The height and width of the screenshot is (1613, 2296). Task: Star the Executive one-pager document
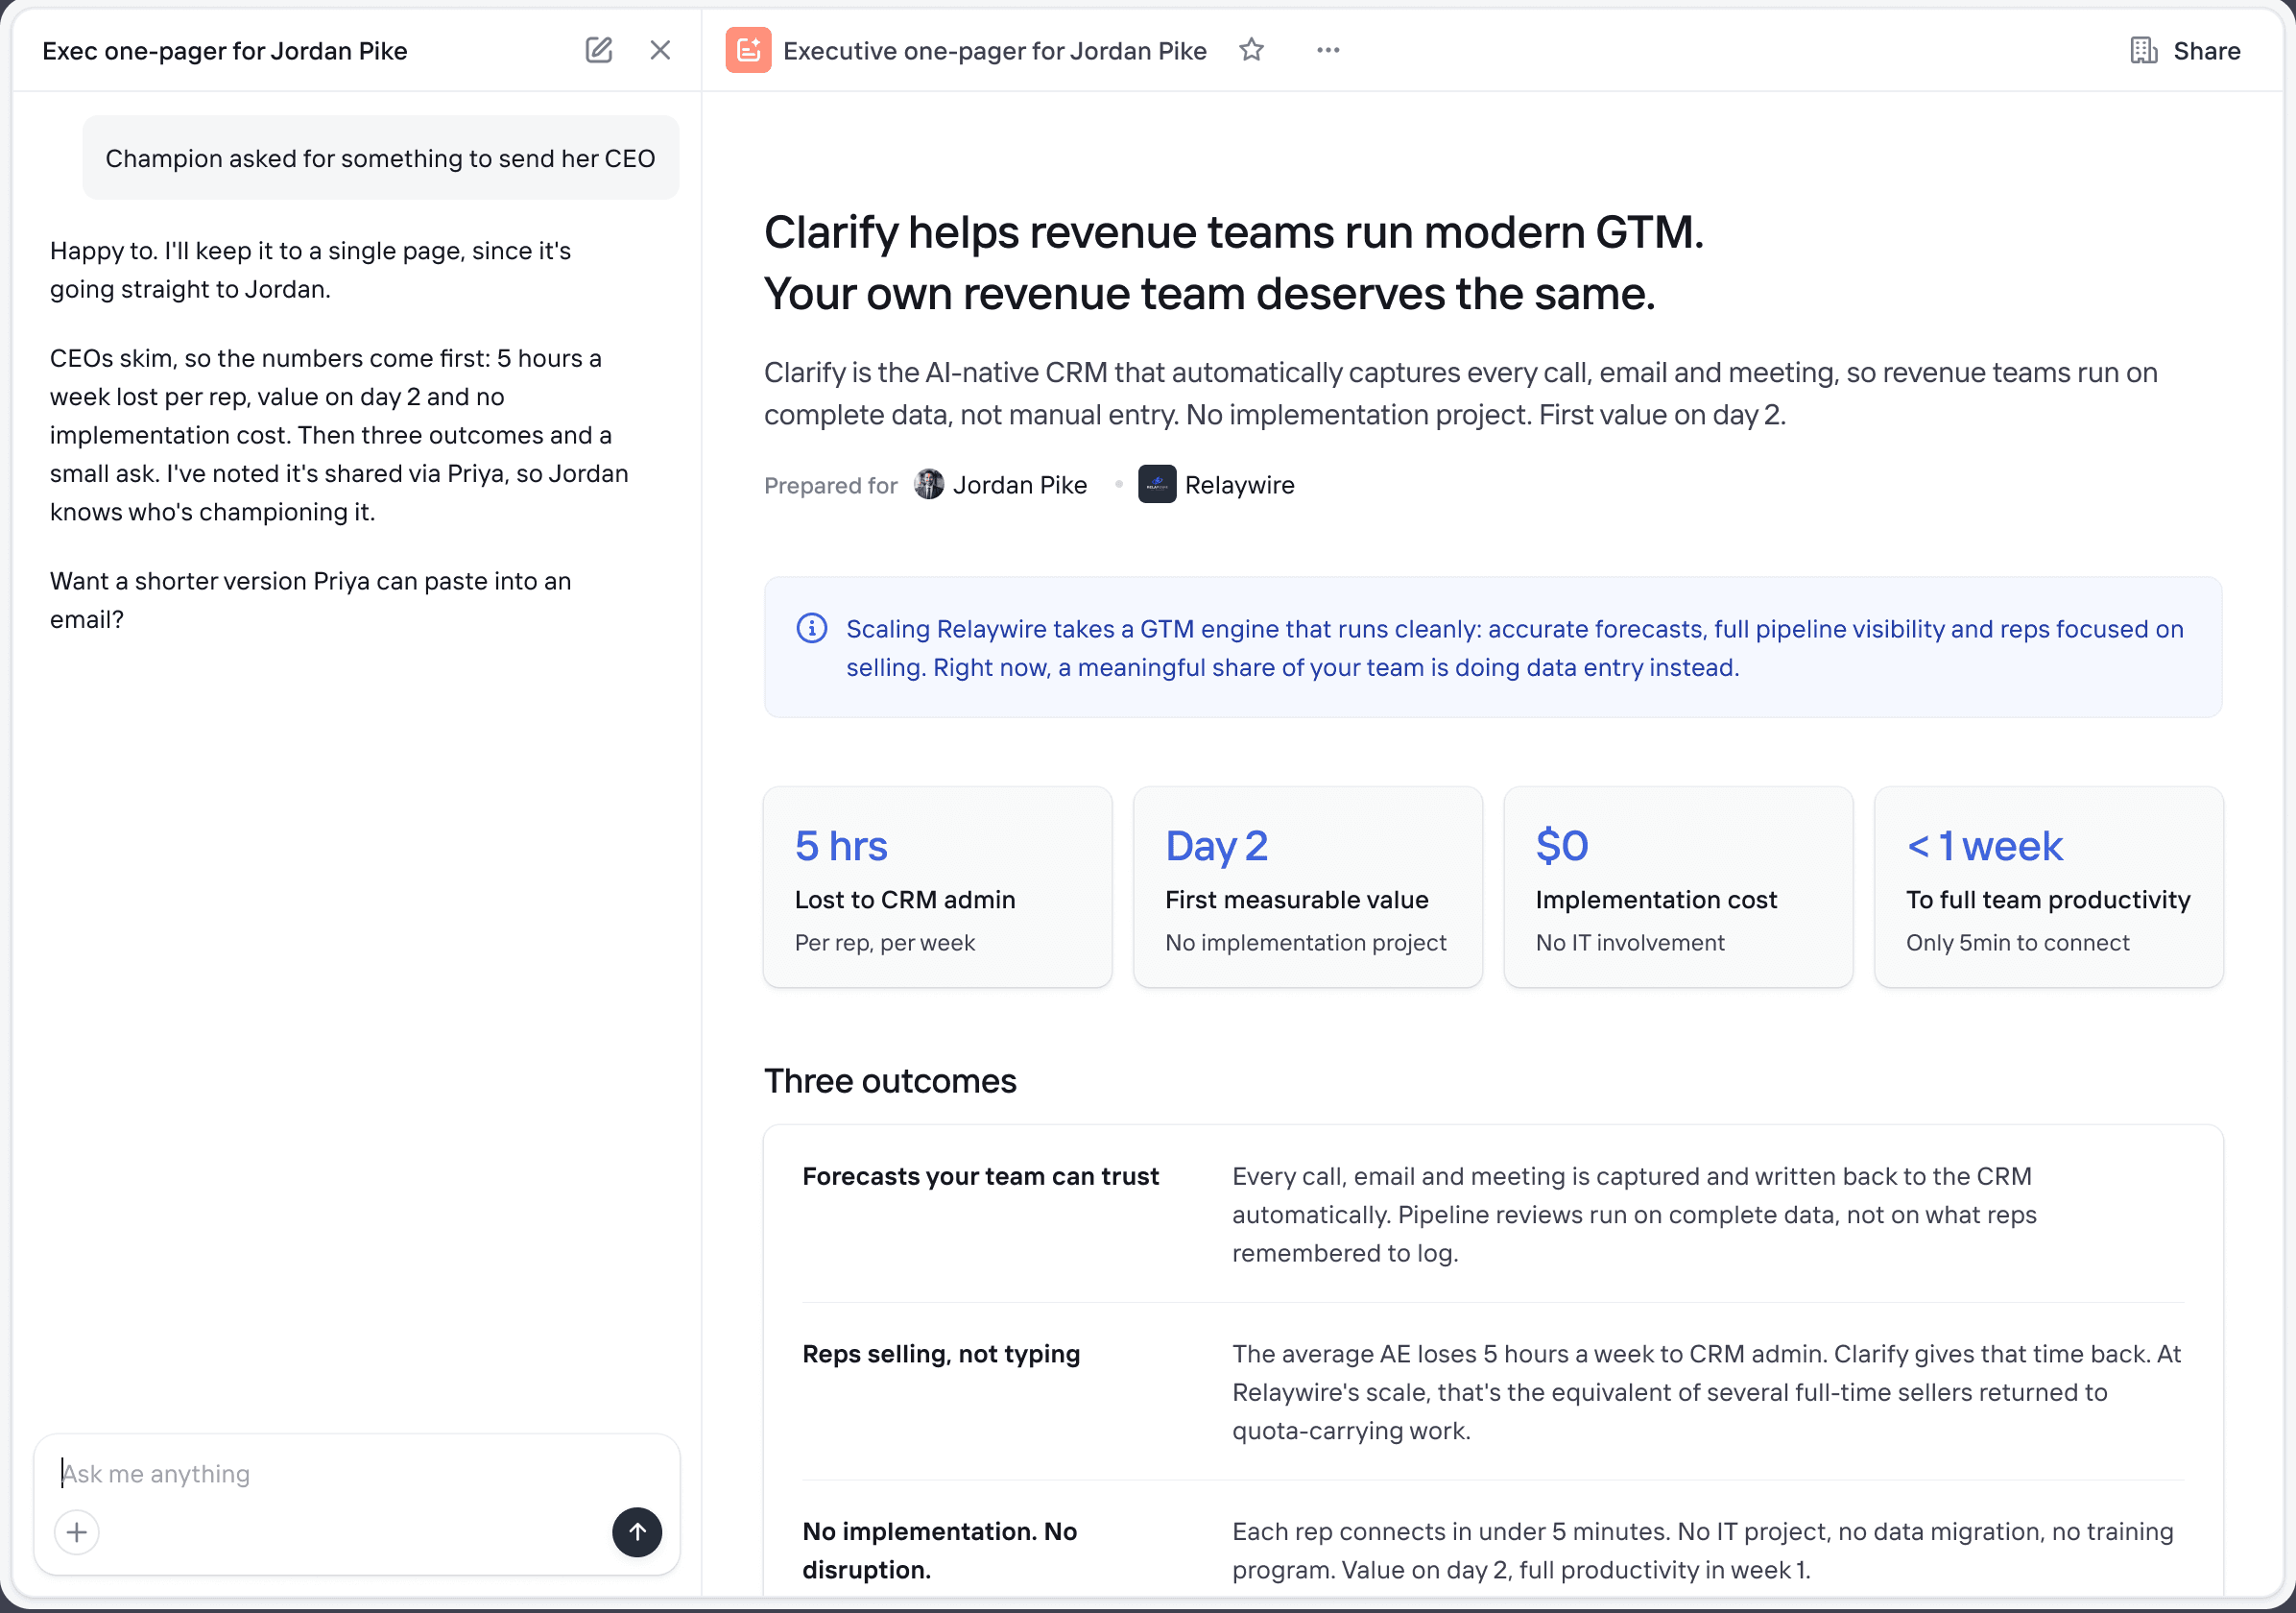(1251, 50)
